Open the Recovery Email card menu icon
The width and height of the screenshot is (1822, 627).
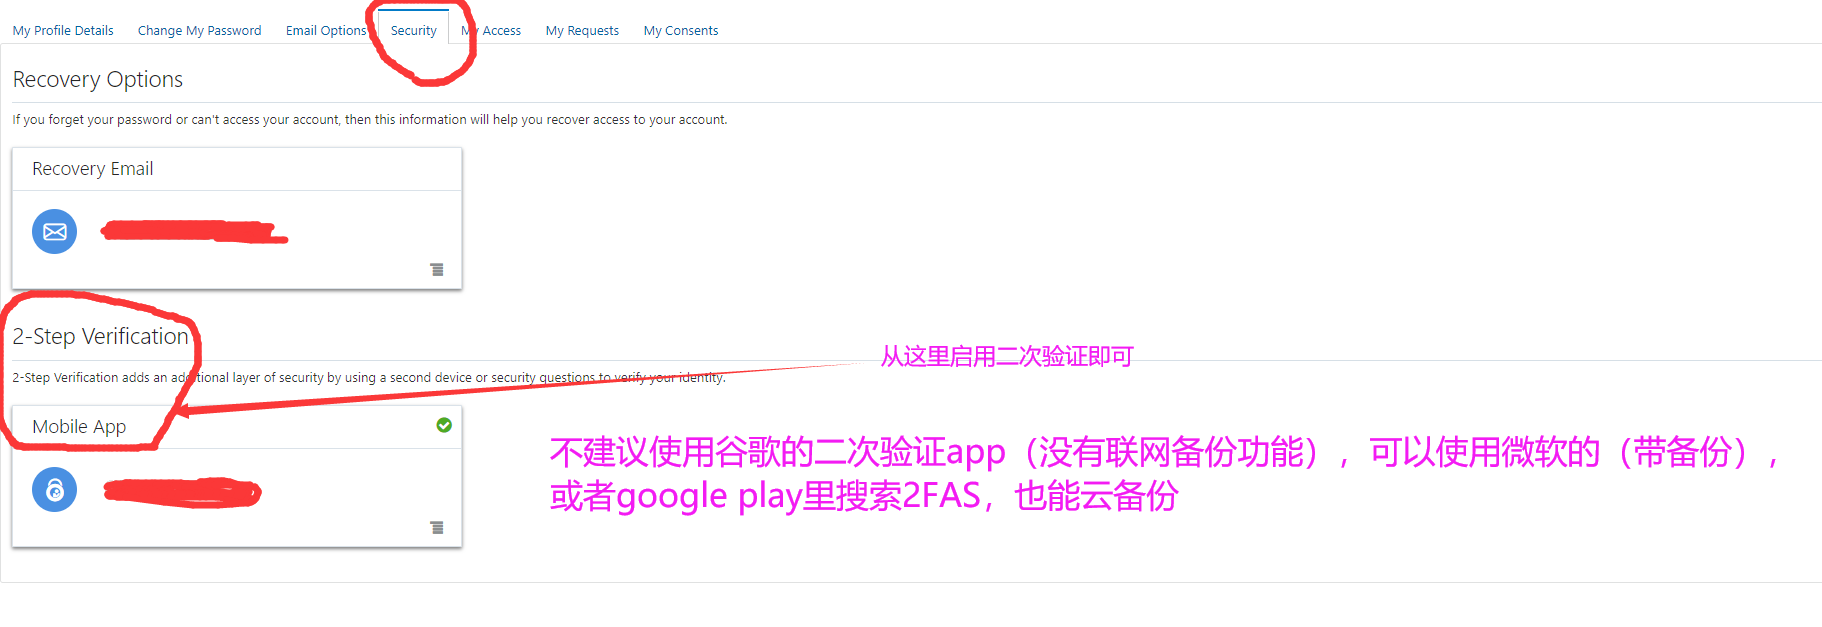(437, 270)
